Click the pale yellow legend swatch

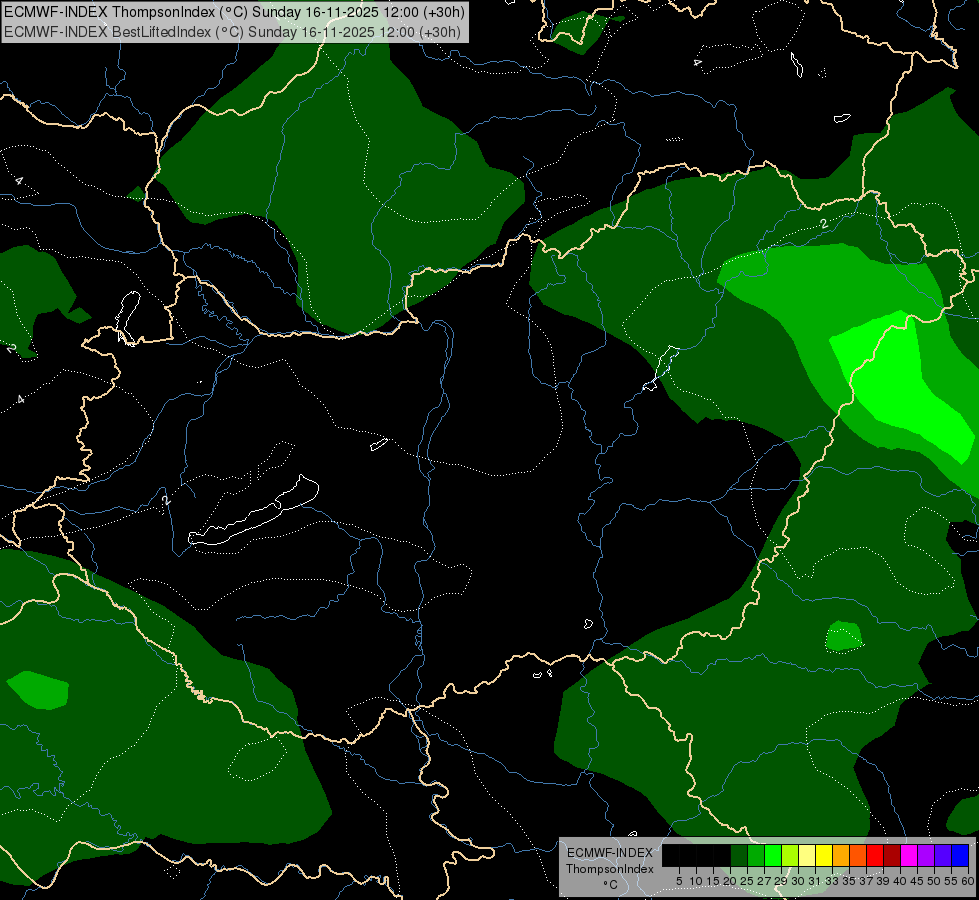tap(806, 855)
